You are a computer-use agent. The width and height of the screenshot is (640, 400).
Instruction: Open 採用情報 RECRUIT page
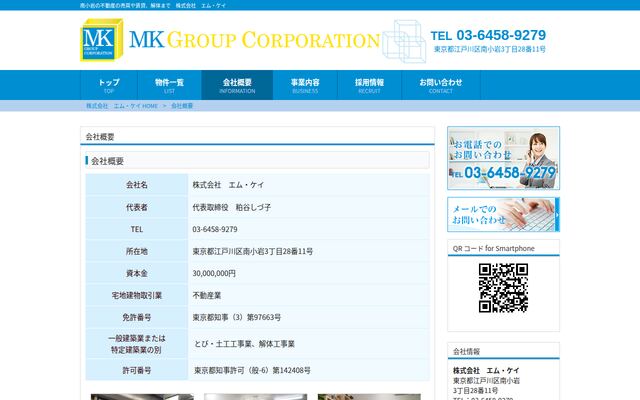pyautogui.click(x=369, y=85)
